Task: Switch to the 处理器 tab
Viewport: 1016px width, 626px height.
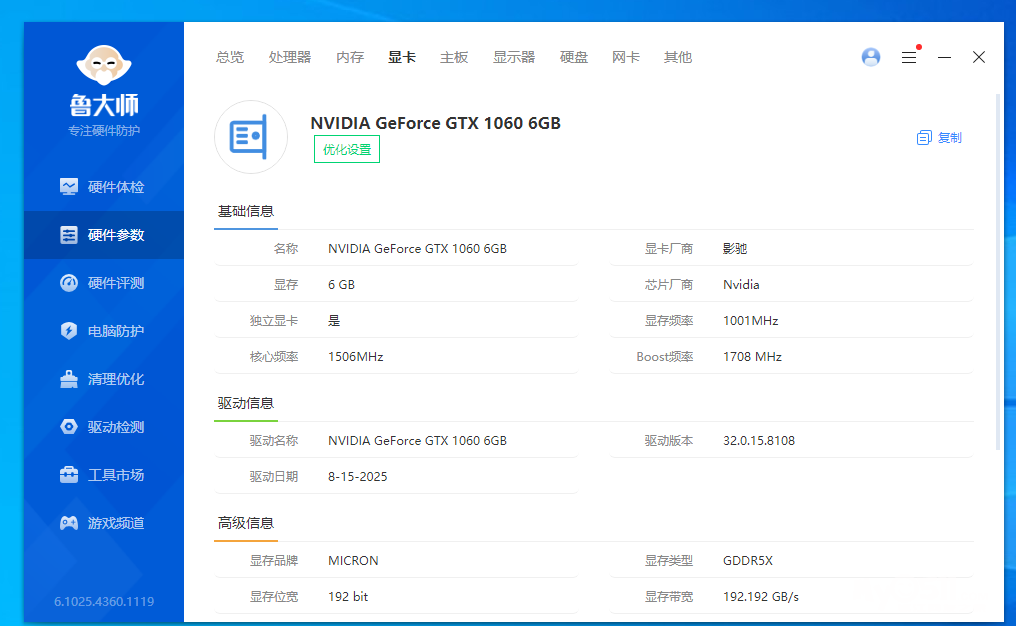Action: pyautogui.click(x=290, y=58)
